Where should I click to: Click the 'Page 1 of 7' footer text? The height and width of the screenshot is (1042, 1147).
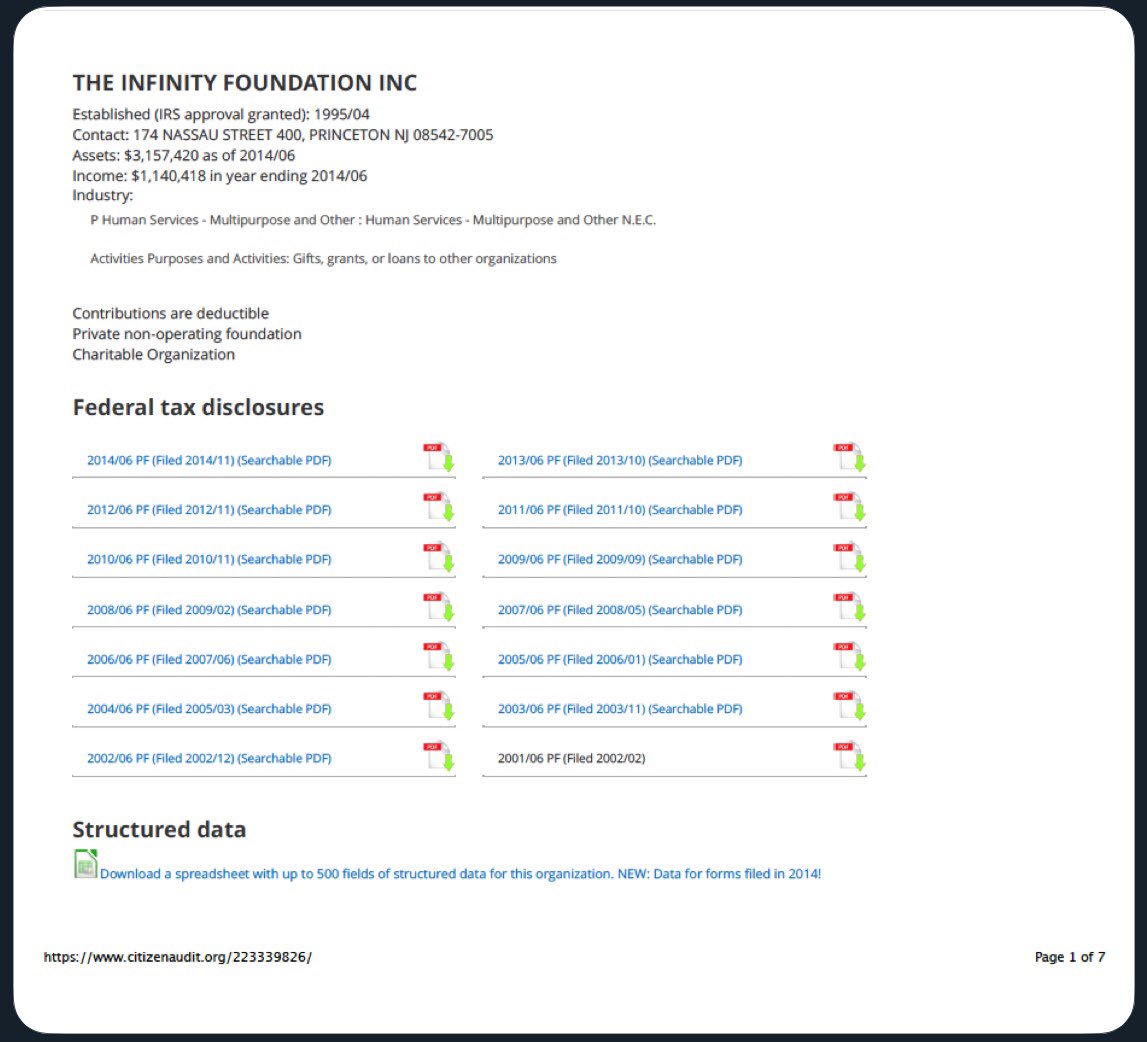[x=1069, y=957]
